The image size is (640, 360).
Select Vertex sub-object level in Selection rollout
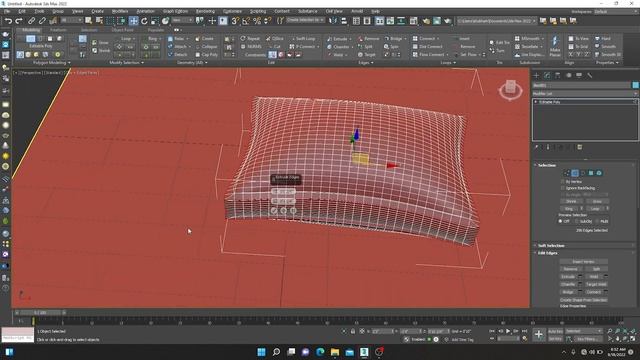[x=567, y=173]
